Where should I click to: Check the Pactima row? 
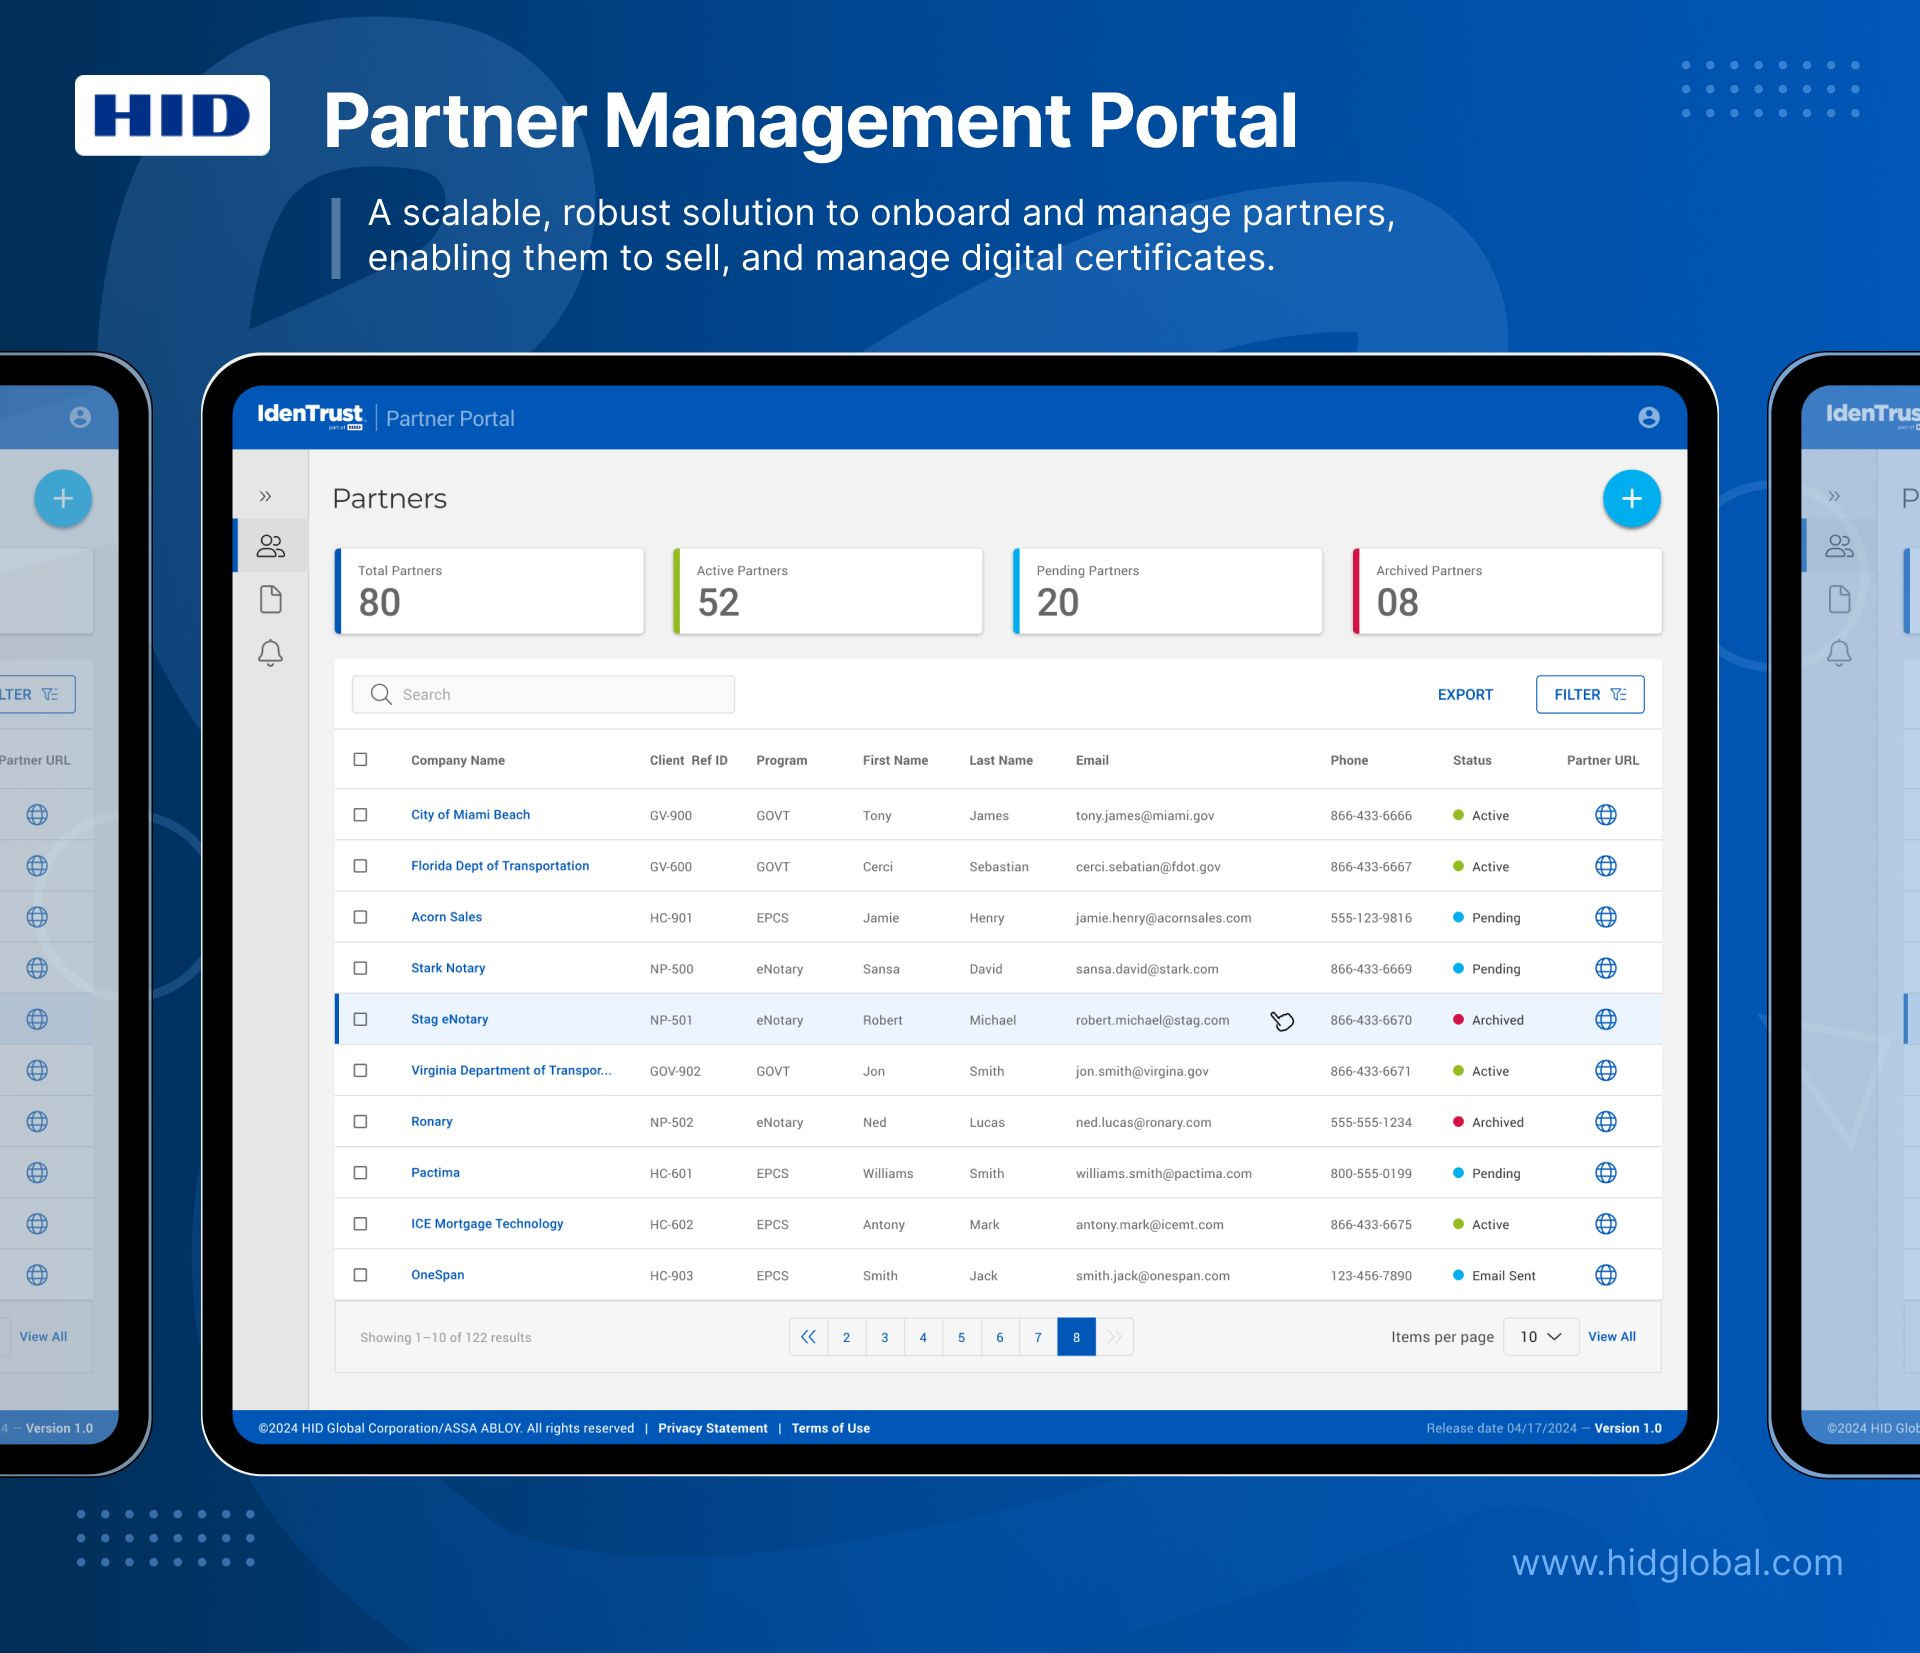click(360, 1172)
